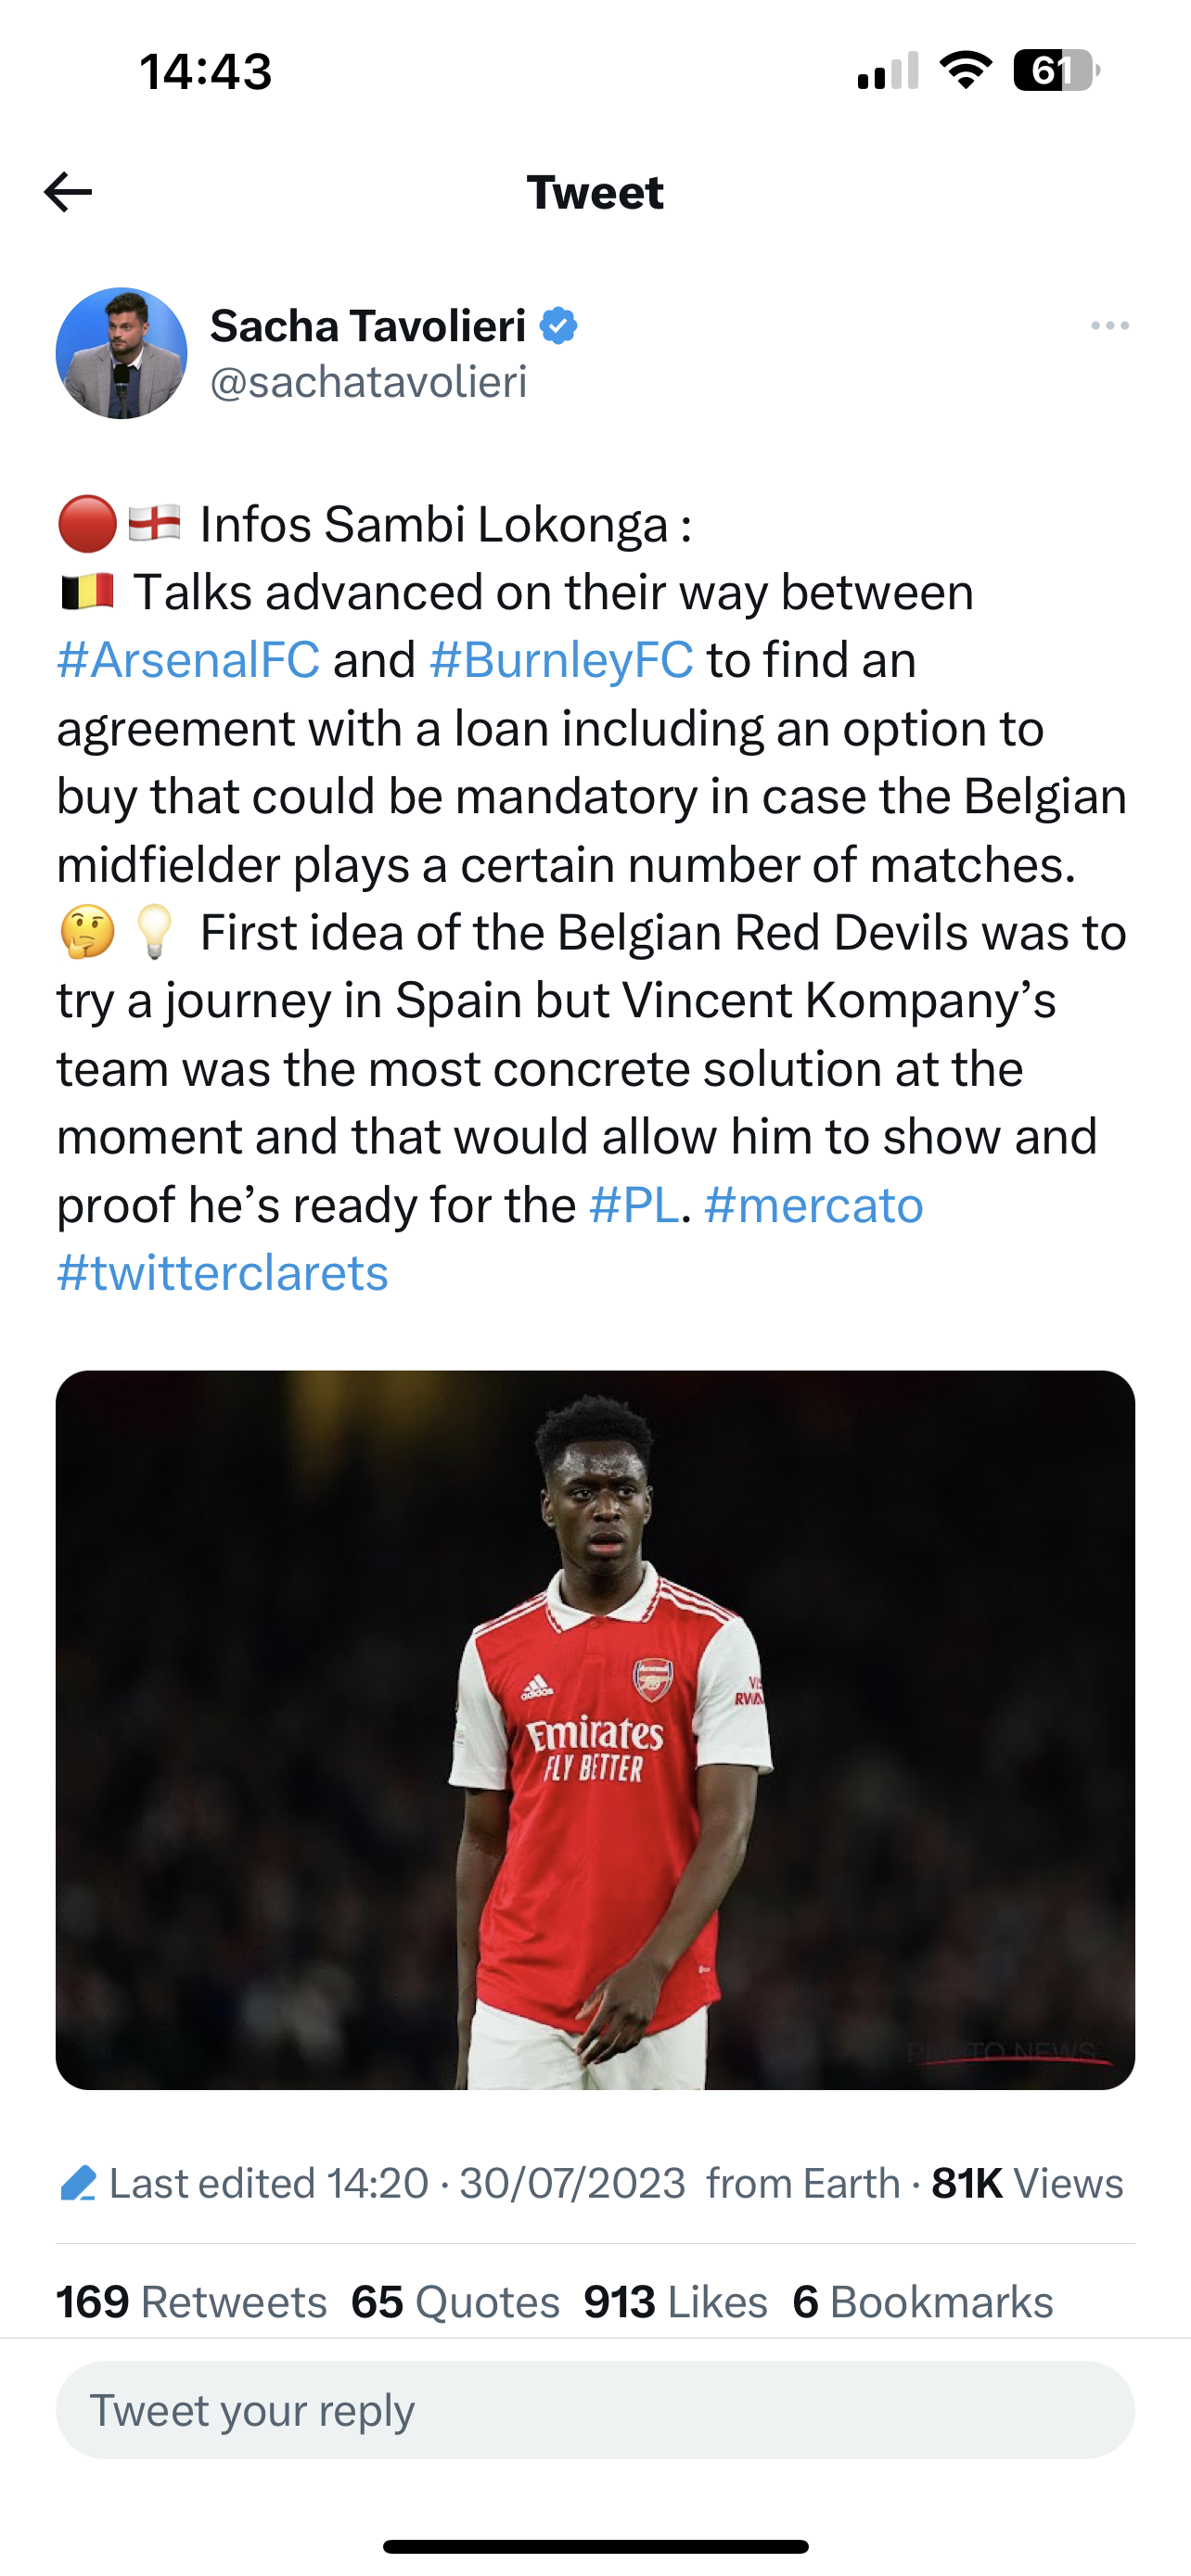Open the #BurnleyFC hashtag
The image size is (1191, 2576).
pos(561,660)
